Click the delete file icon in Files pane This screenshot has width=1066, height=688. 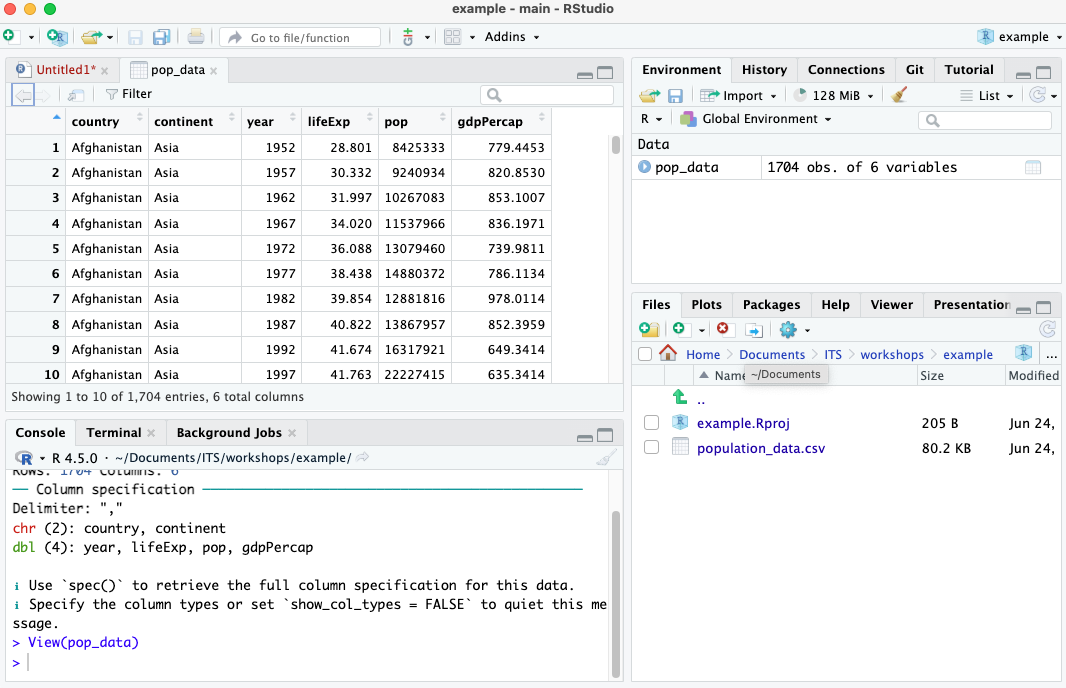tap(724, 329)
